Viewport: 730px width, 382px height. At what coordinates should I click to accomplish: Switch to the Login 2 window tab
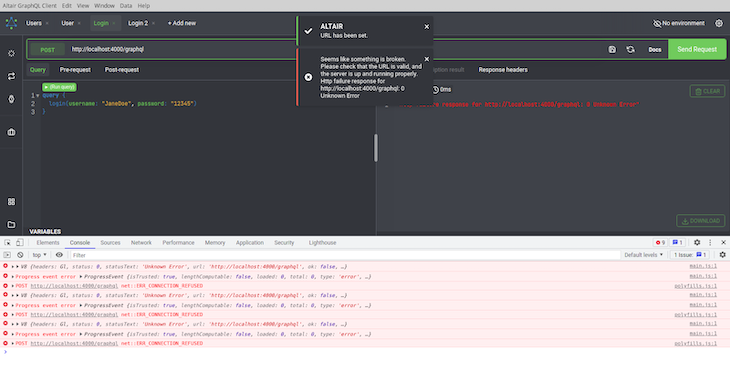(x=138, y=23)
